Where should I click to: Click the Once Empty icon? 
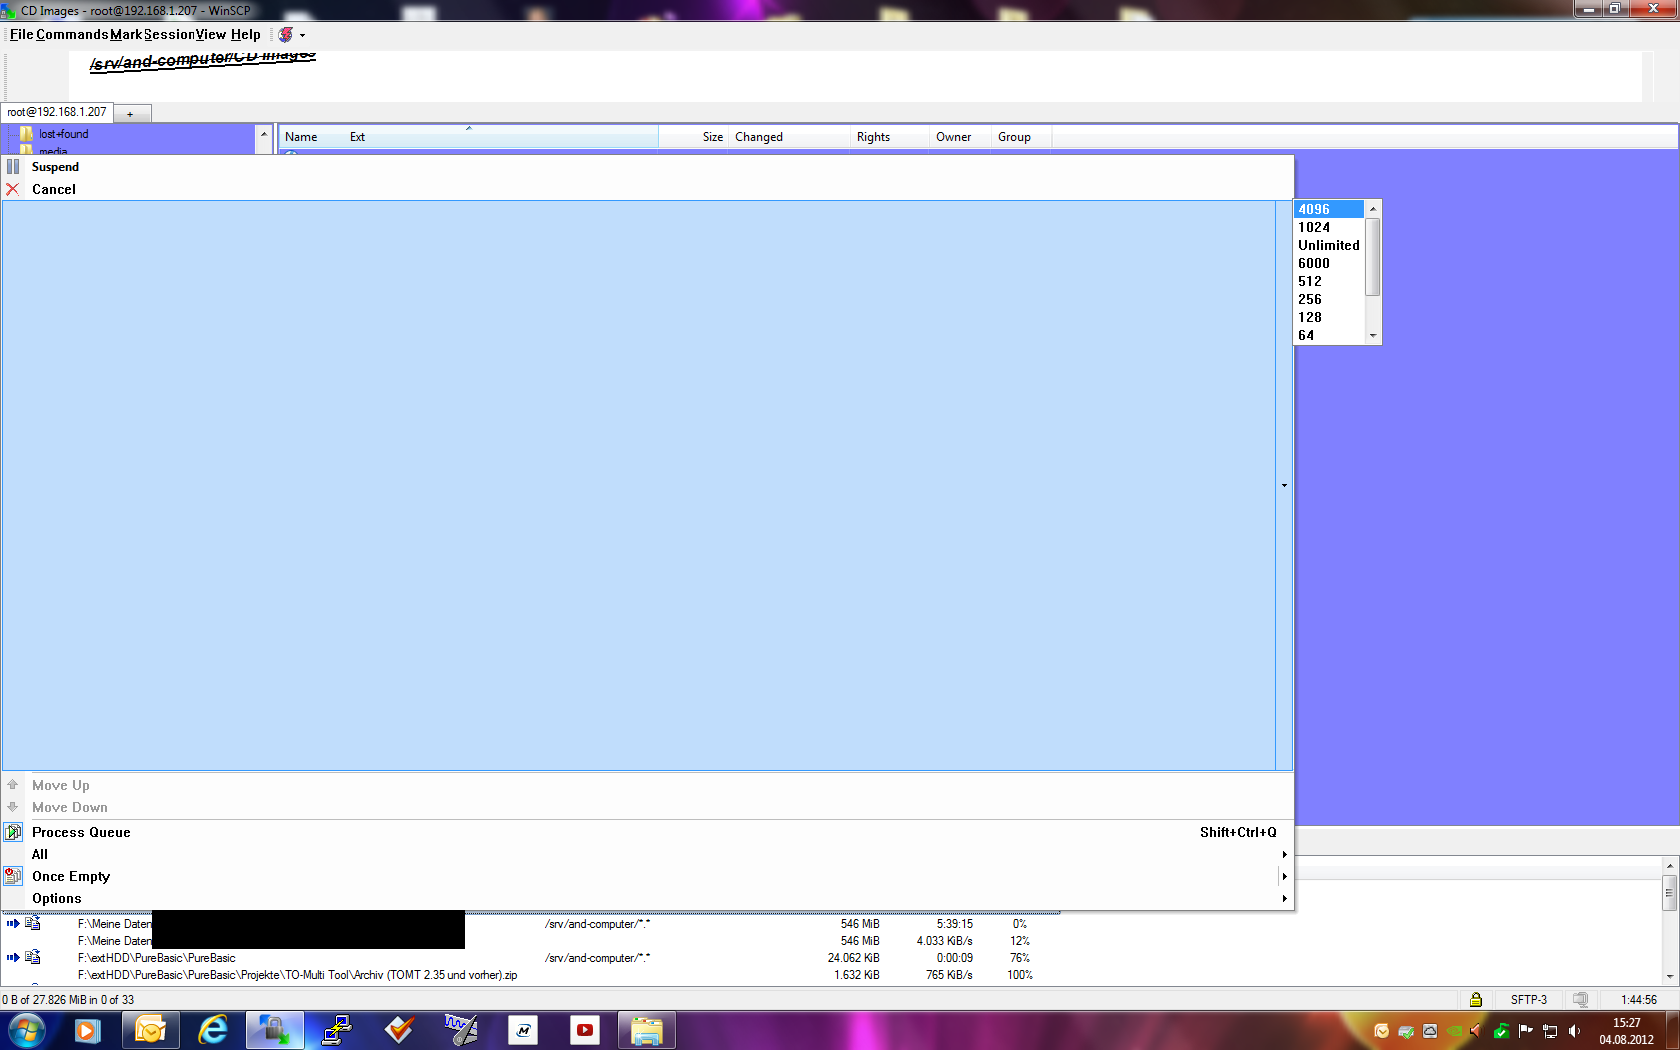click(13, 876)
